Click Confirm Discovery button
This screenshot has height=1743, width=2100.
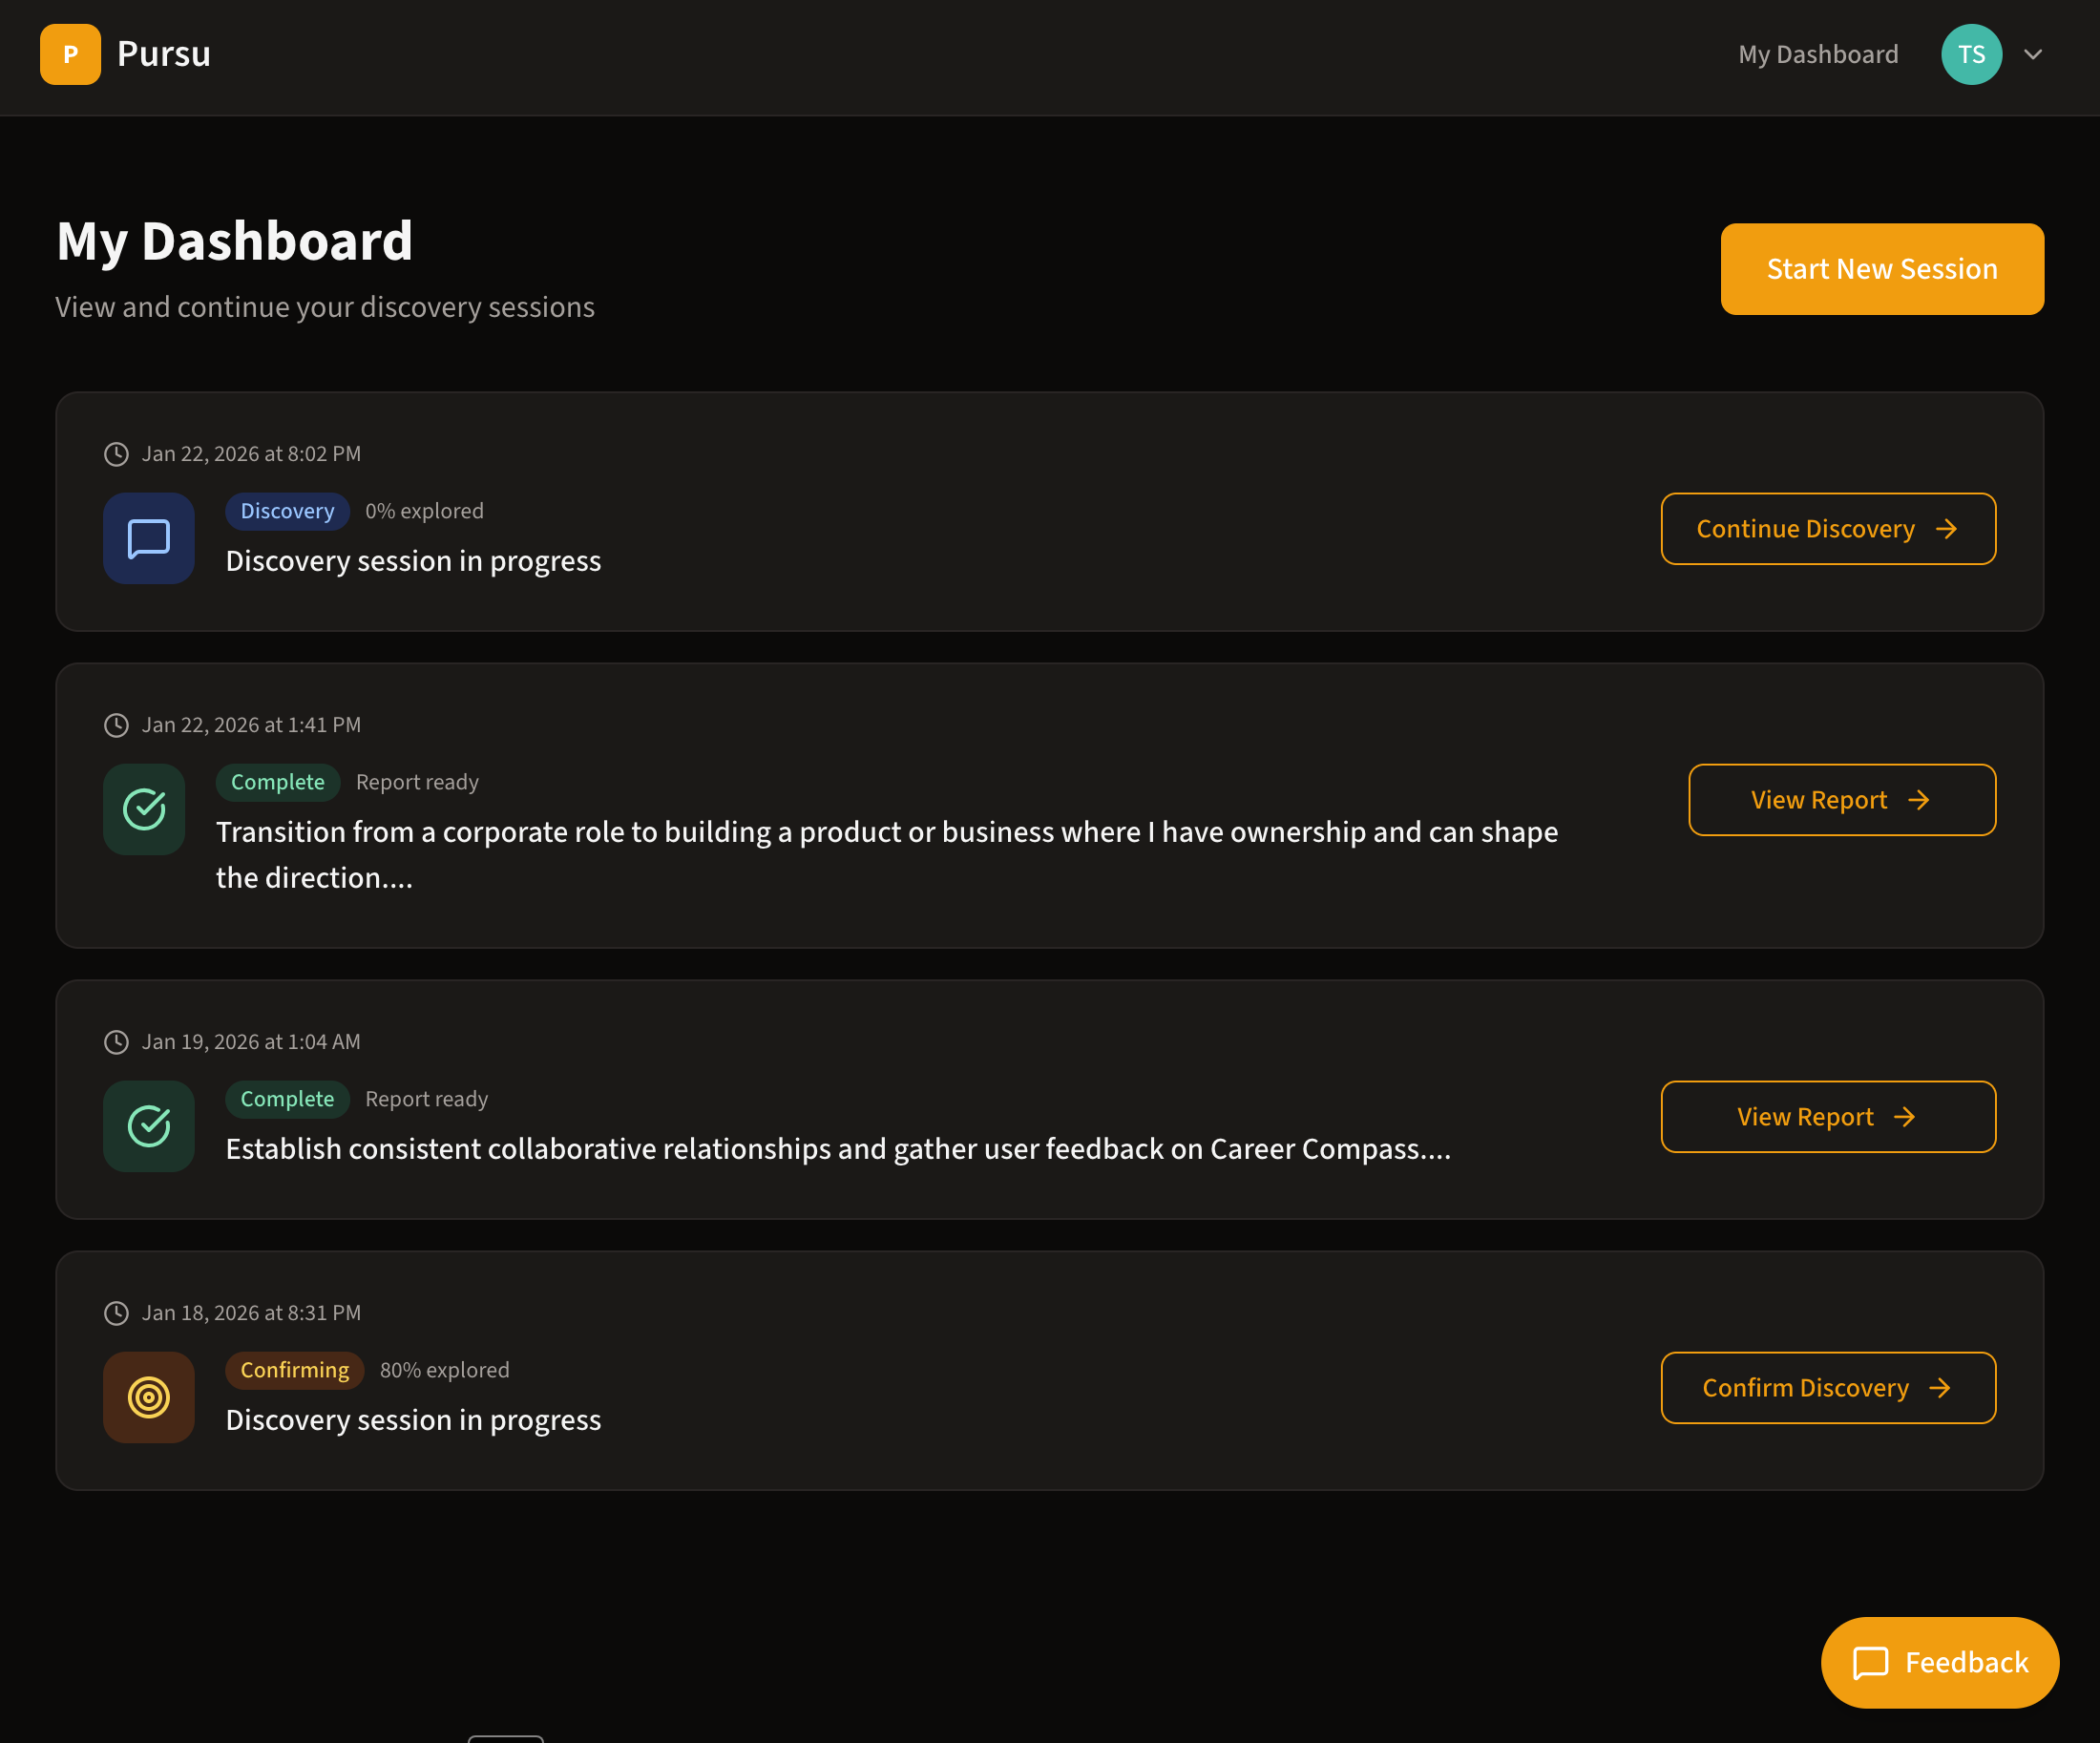coord(1827,1388)
